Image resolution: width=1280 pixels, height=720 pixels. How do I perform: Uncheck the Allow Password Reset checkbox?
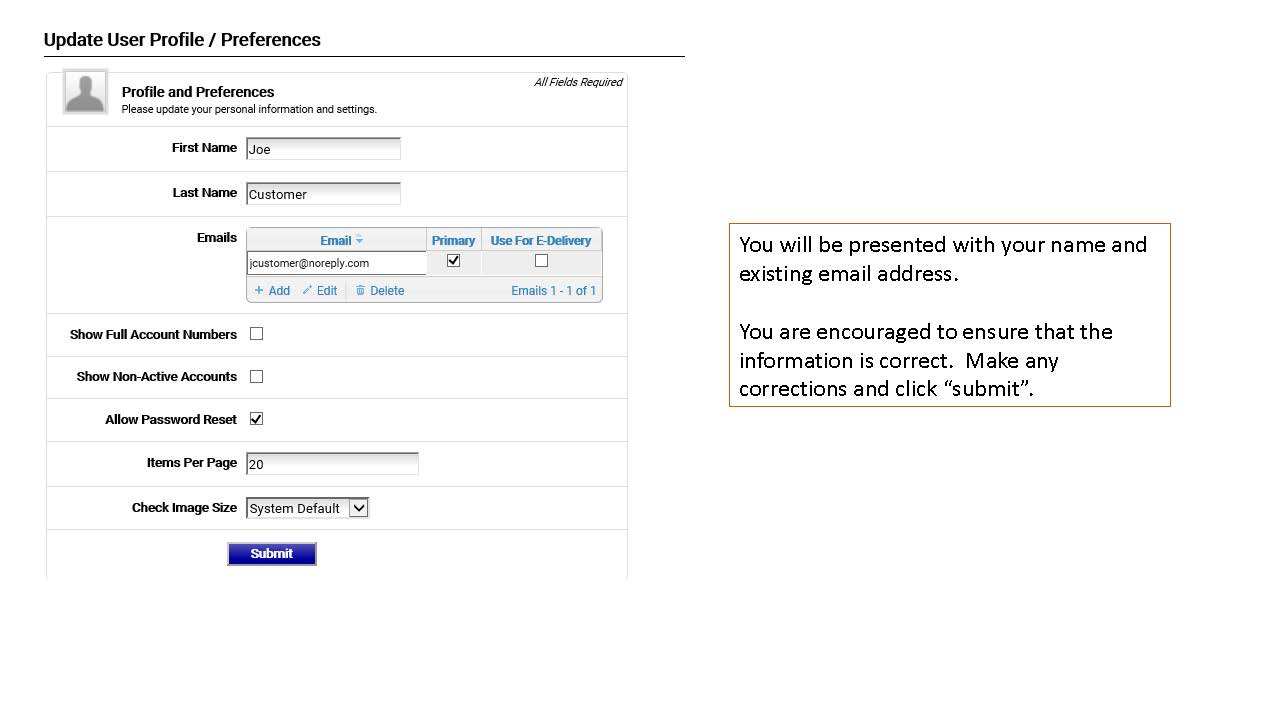(x=257, y=419)
